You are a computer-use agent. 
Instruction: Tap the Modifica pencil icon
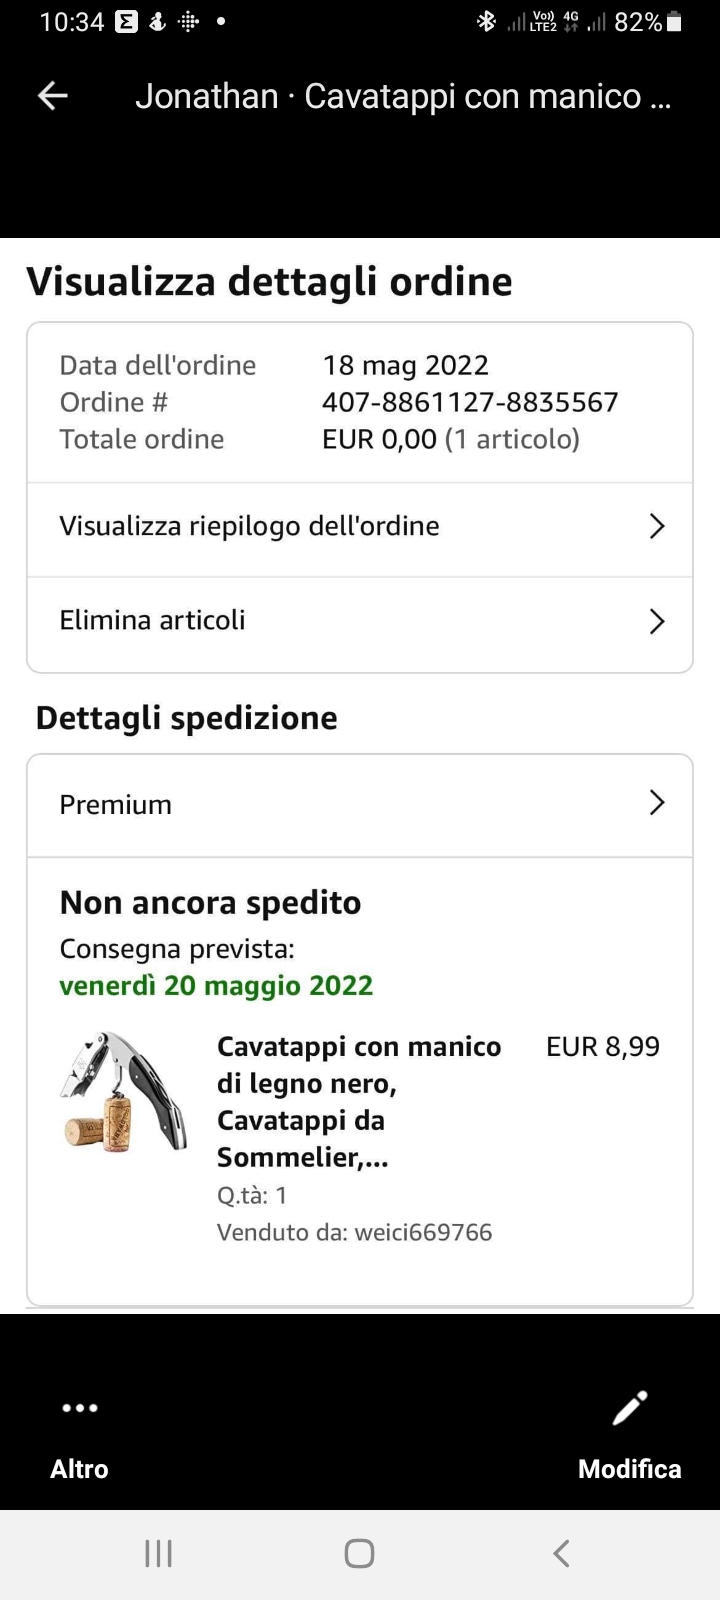630,1408
